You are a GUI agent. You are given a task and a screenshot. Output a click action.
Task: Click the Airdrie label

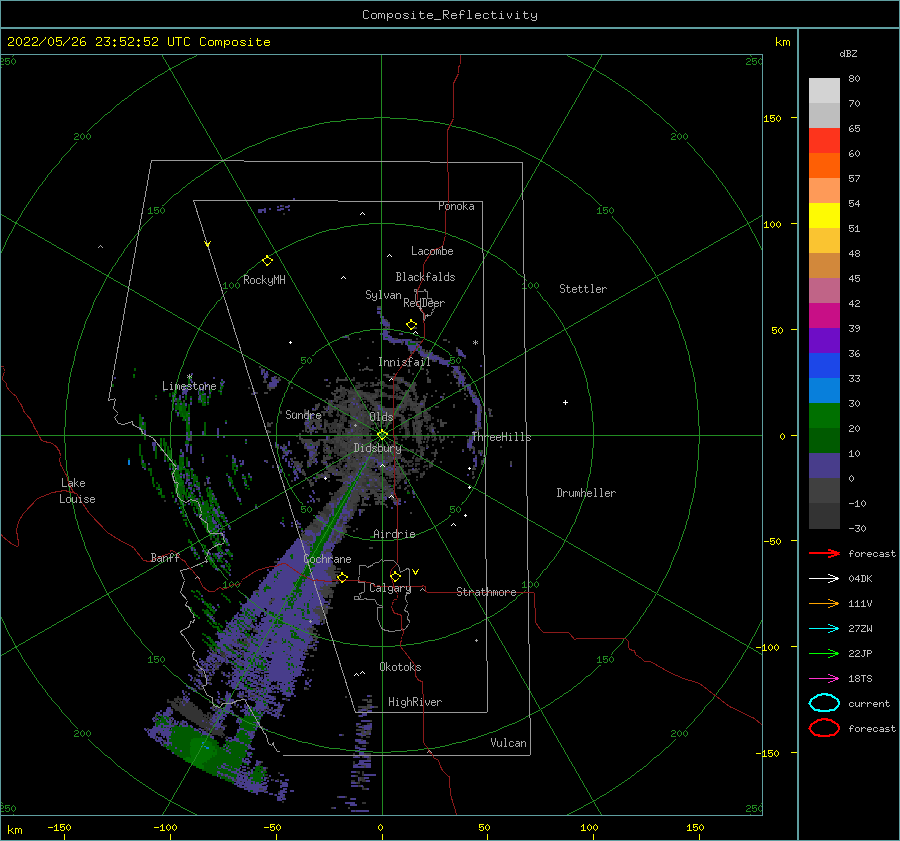(394, 534)
